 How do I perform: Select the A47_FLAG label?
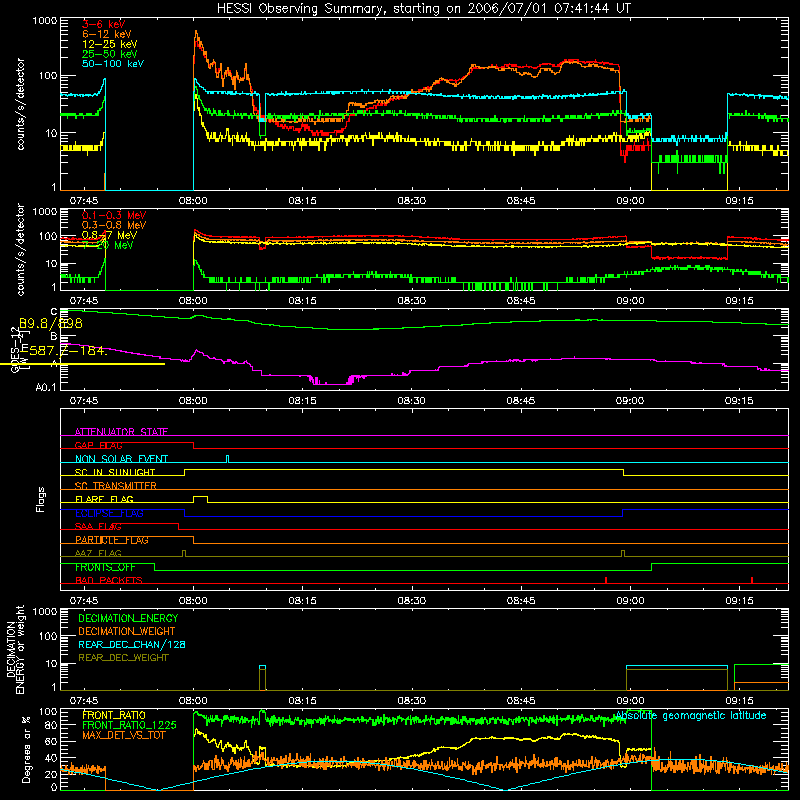pyautogui.click(x=98, y=553)
